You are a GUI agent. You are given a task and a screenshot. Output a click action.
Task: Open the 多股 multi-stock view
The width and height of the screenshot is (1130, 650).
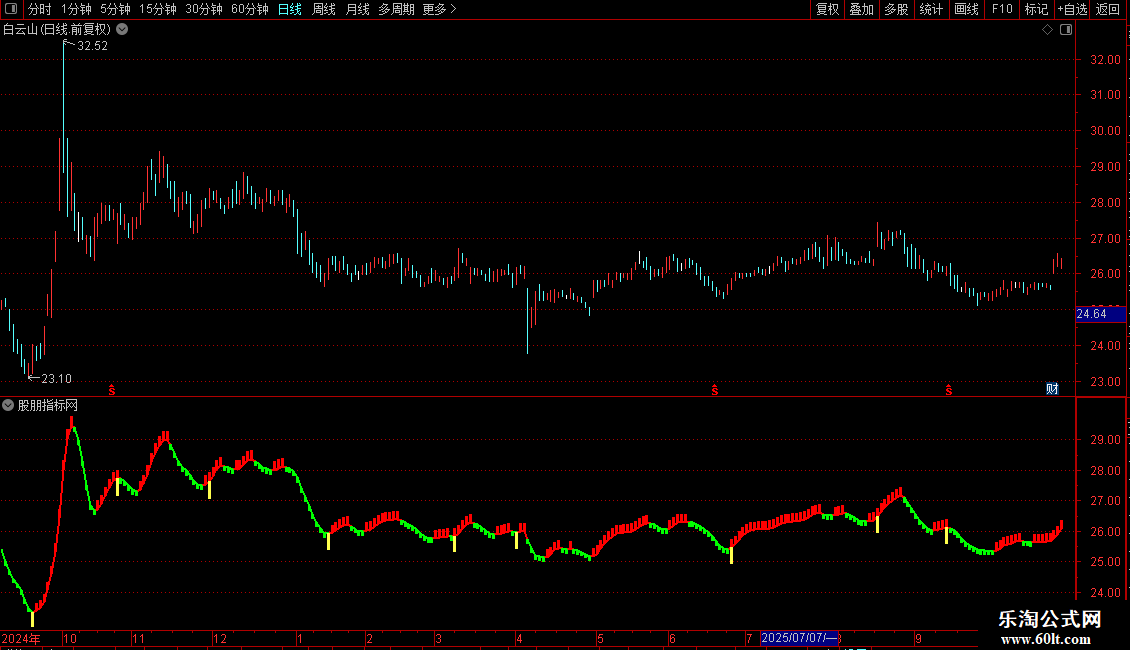click(897, 9)
